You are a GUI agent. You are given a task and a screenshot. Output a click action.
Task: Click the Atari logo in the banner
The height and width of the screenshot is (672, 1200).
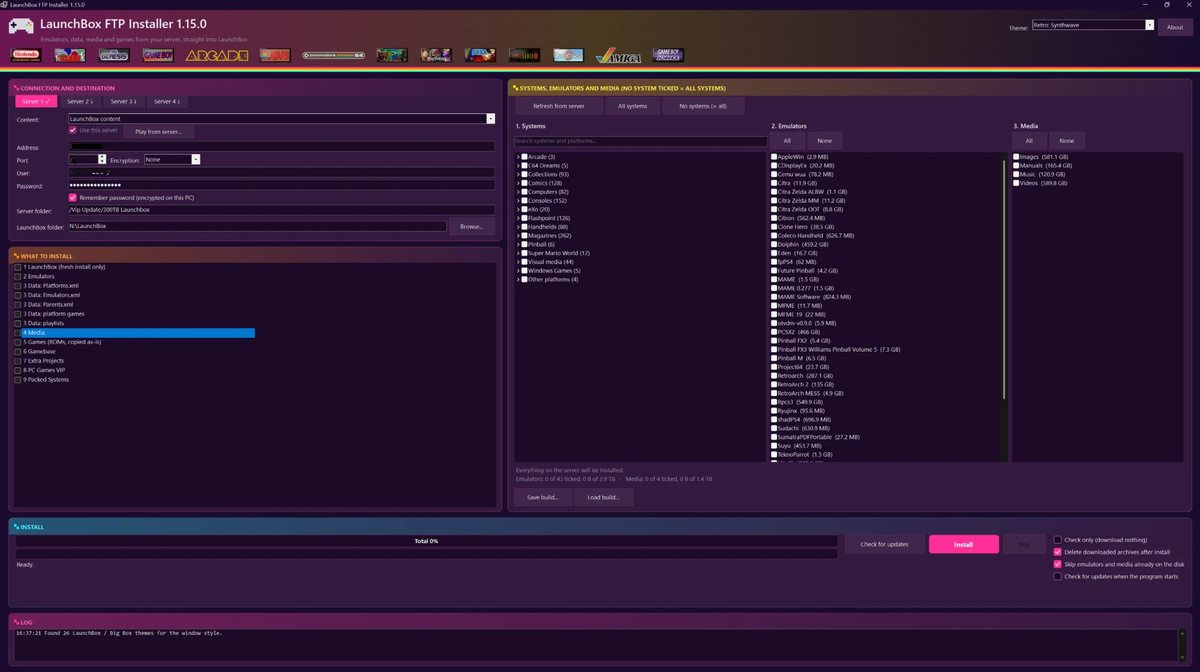point(275,55)
